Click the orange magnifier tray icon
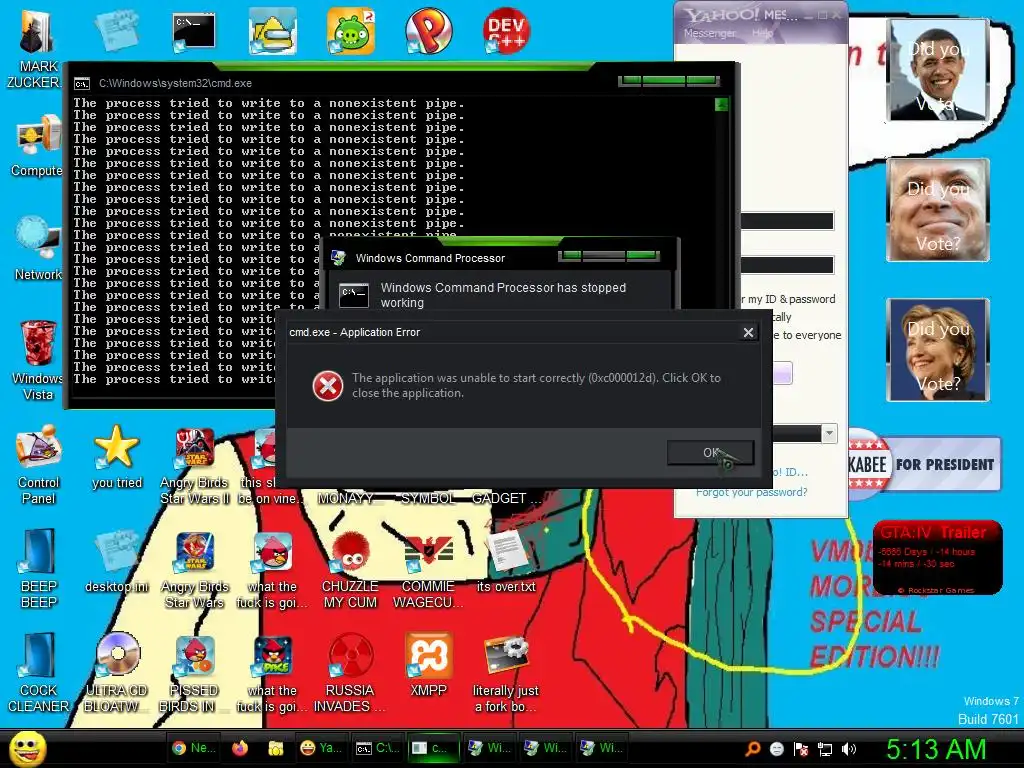 tap(753, 749)
